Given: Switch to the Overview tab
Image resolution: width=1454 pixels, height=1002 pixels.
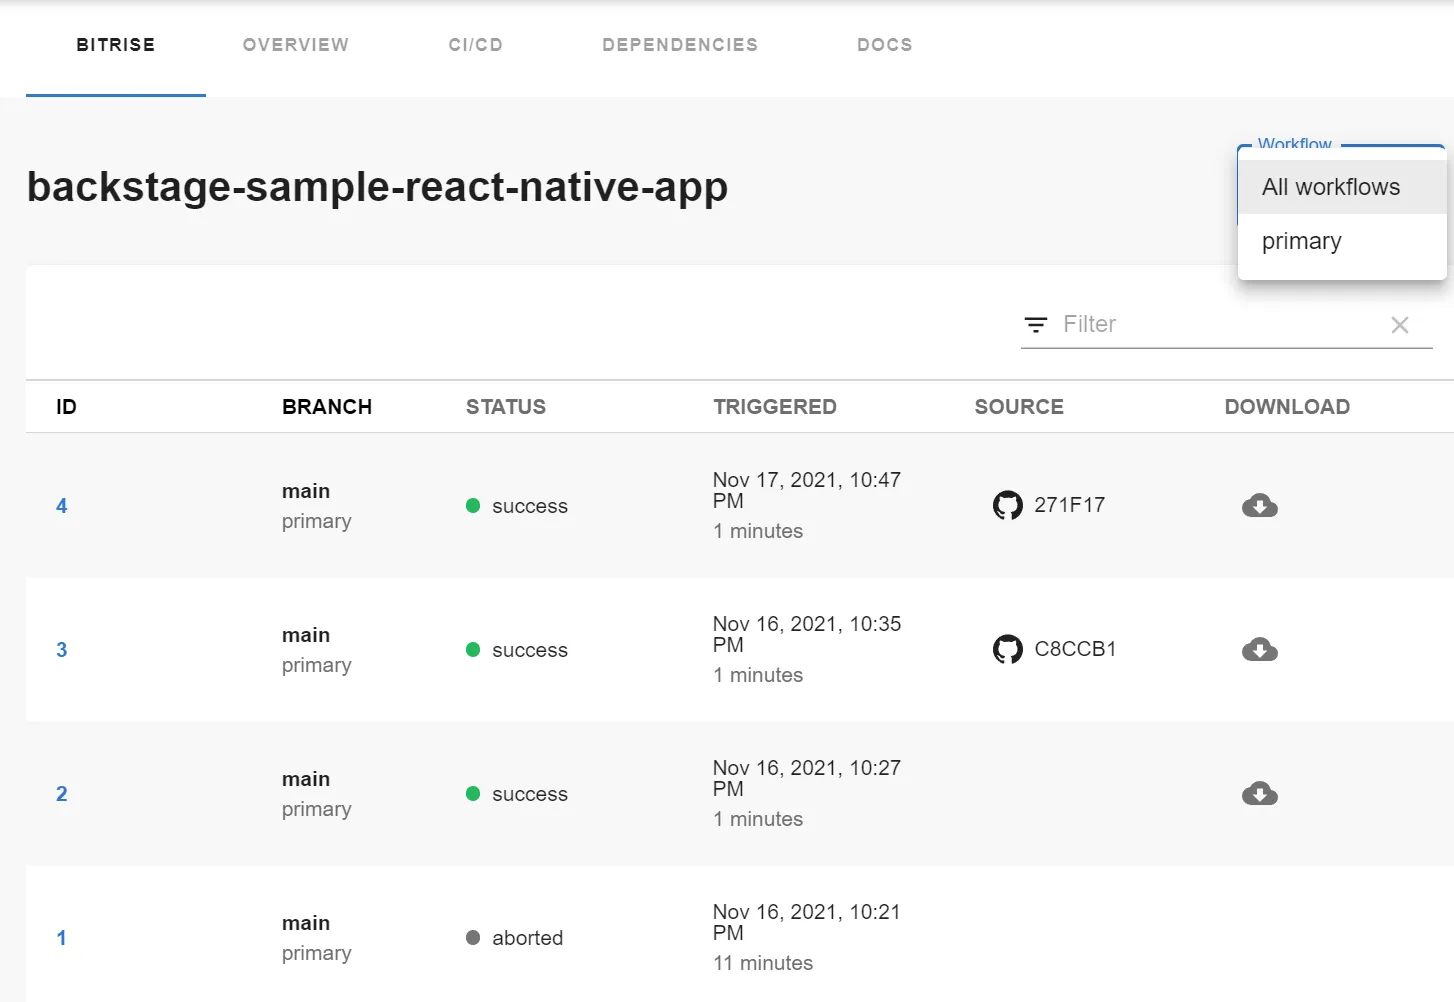Looking at the screenshot, I should click(x=296, y=45).
